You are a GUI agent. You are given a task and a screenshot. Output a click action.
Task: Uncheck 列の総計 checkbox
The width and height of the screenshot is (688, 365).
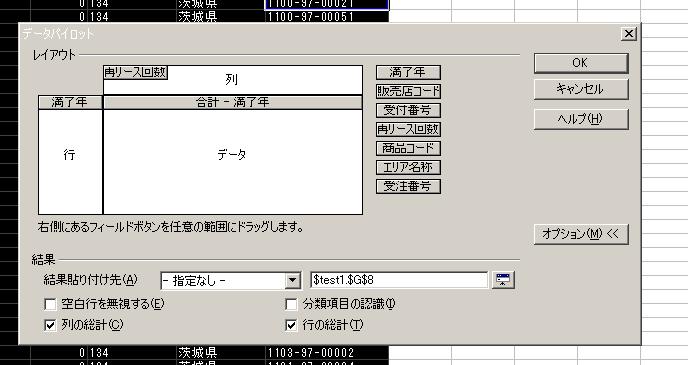point(50,325)
